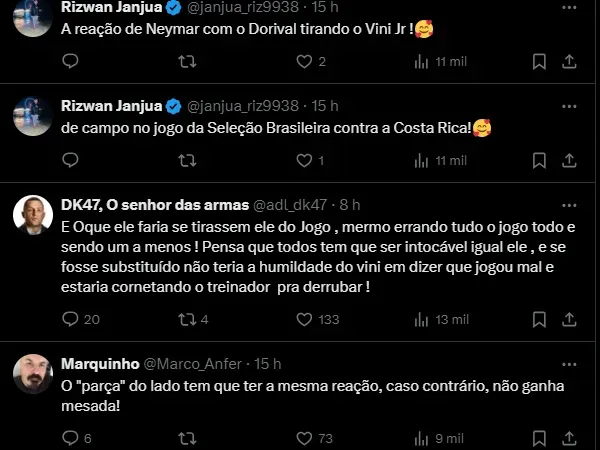600x450 pixels.
Task: Like the Costa Rica tweet by Rizwan
Action: [305, 160]
